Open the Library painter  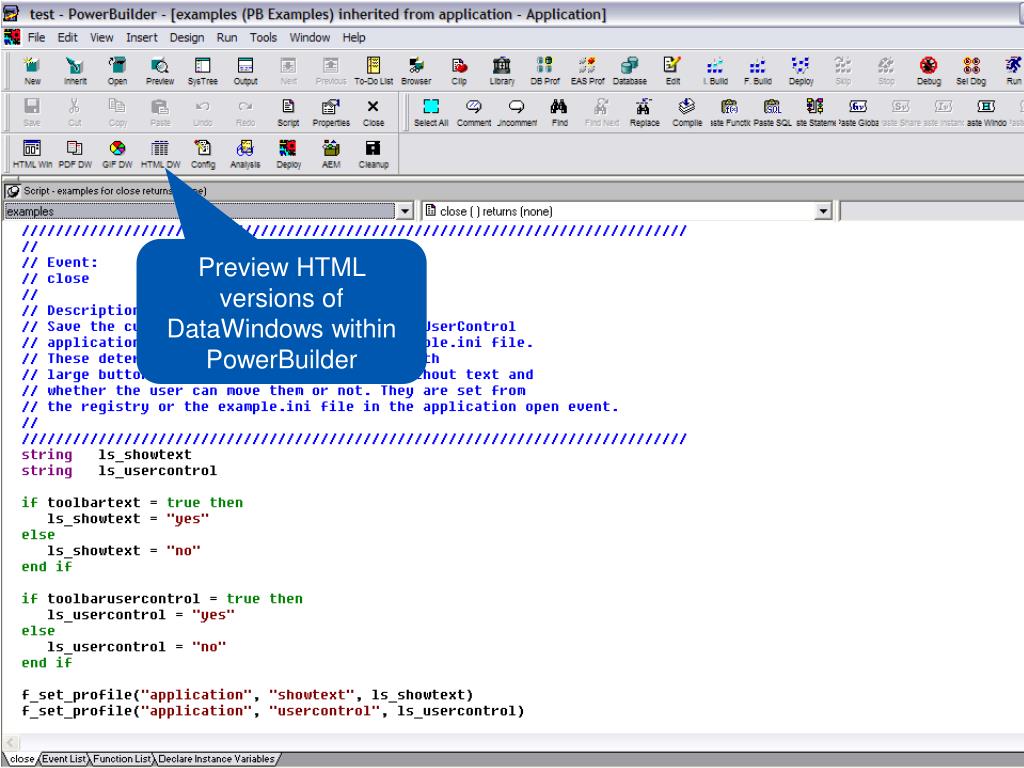pyautogui.click(x=502, y=71)
